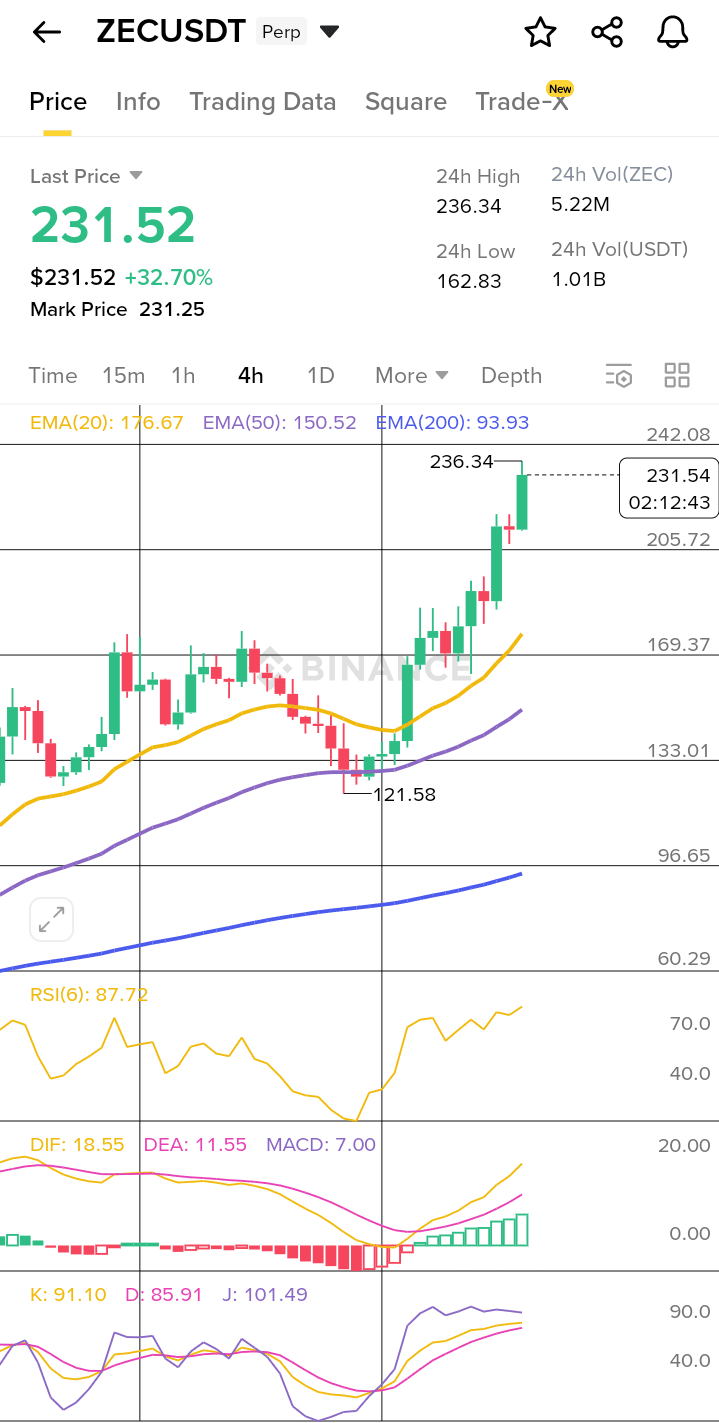Tap the EMA(20): 176.67 label

coord(107,423)
